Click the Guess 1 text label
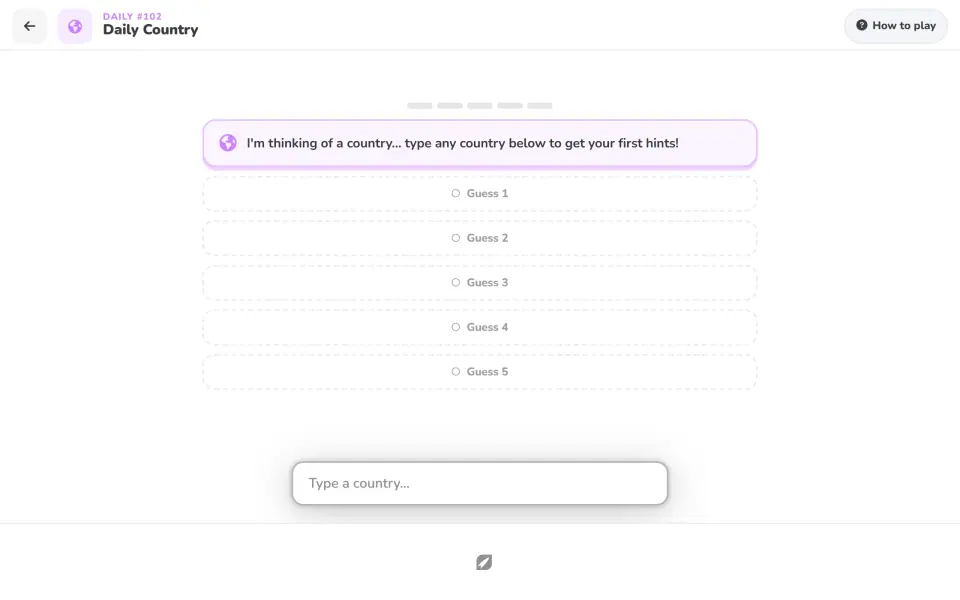Image resolution: width=960 pixels, height=600 pixels. (487, 193)
